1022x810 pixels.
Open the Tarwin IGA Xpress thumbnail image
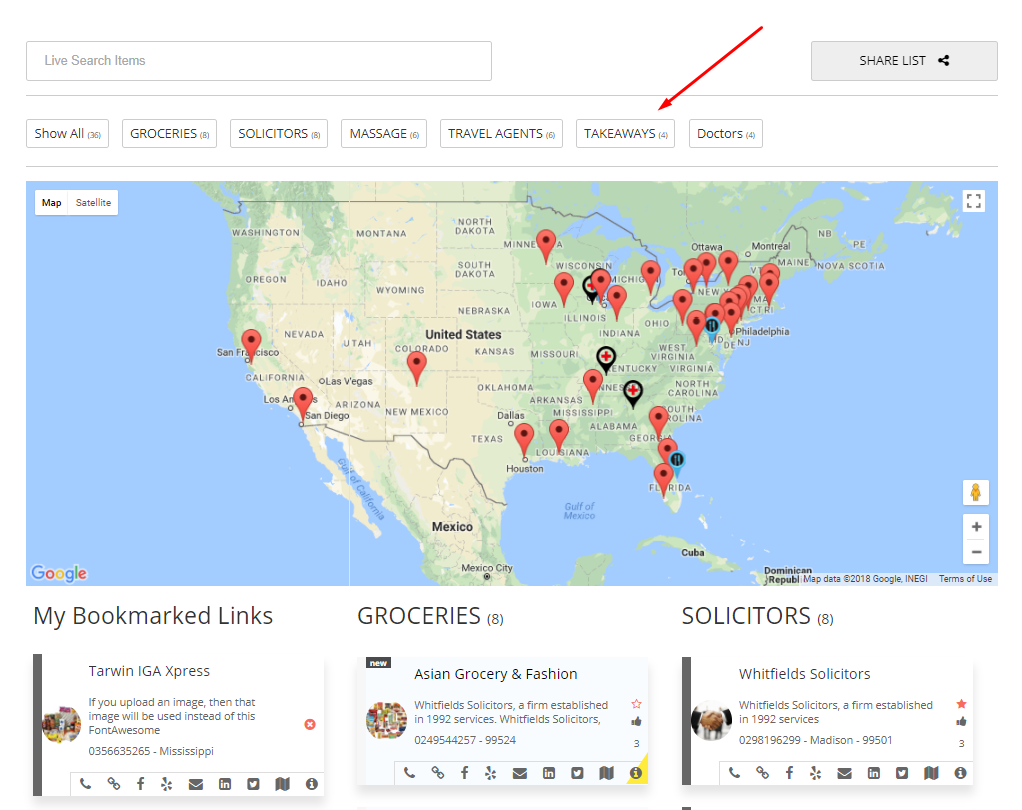tap(61, 725)
